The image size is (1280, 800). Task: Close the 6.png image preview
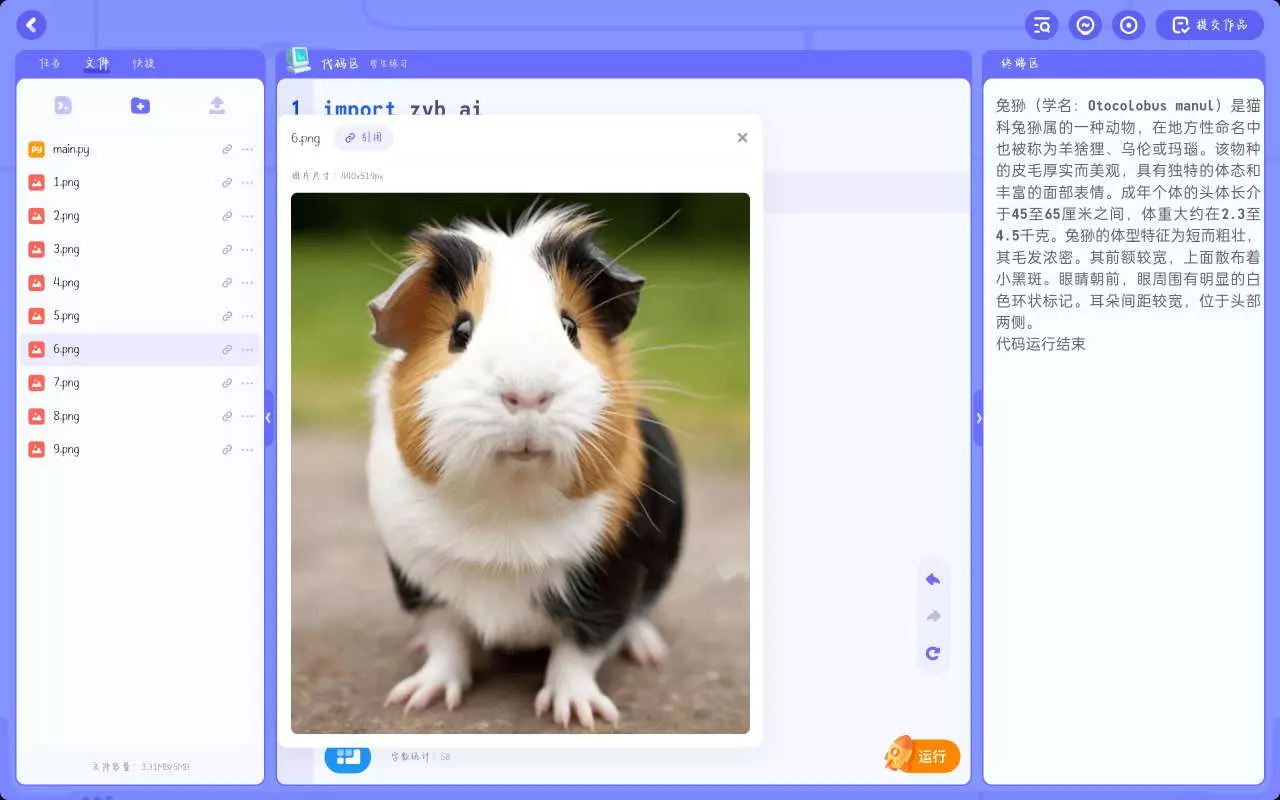(x=742, y=138)
